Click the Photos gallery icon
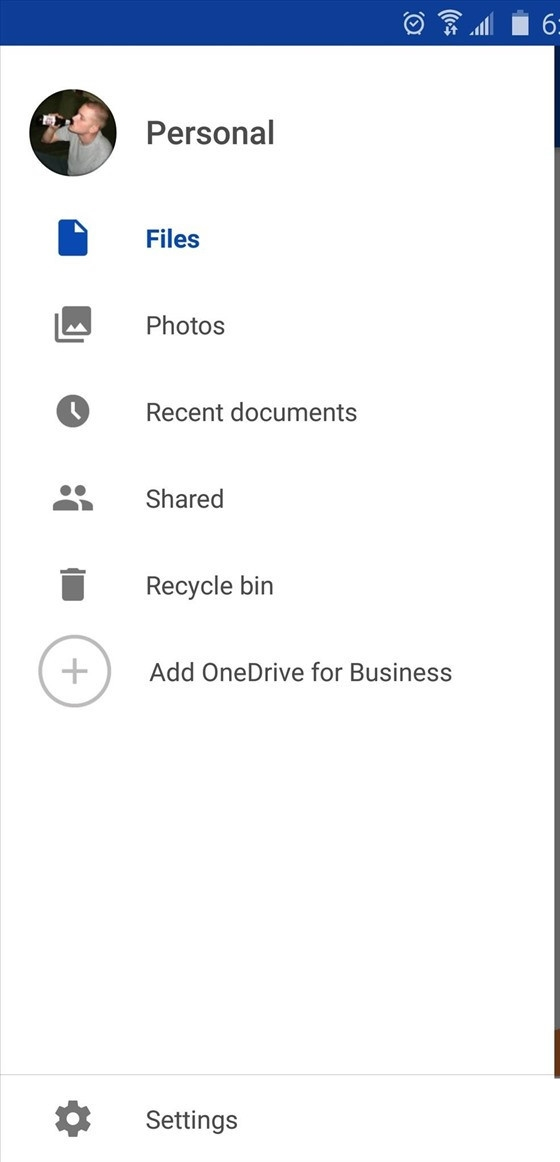The width and height of the screenshot is (560, 1162). 73,325
